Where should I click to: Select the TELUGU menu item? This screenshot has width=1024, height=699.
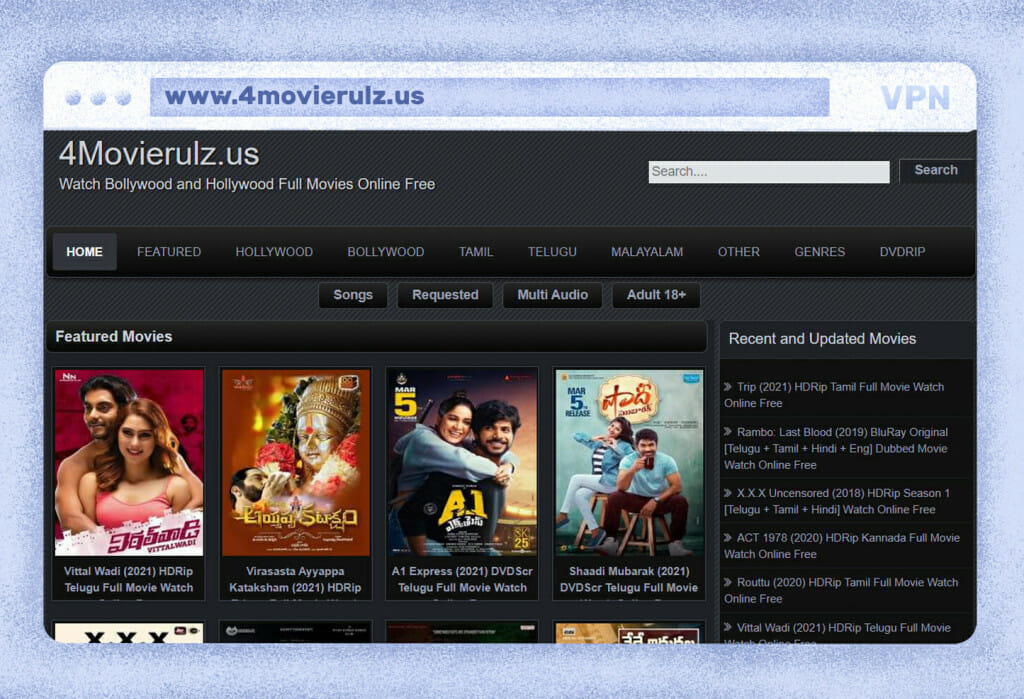[552, 252]
